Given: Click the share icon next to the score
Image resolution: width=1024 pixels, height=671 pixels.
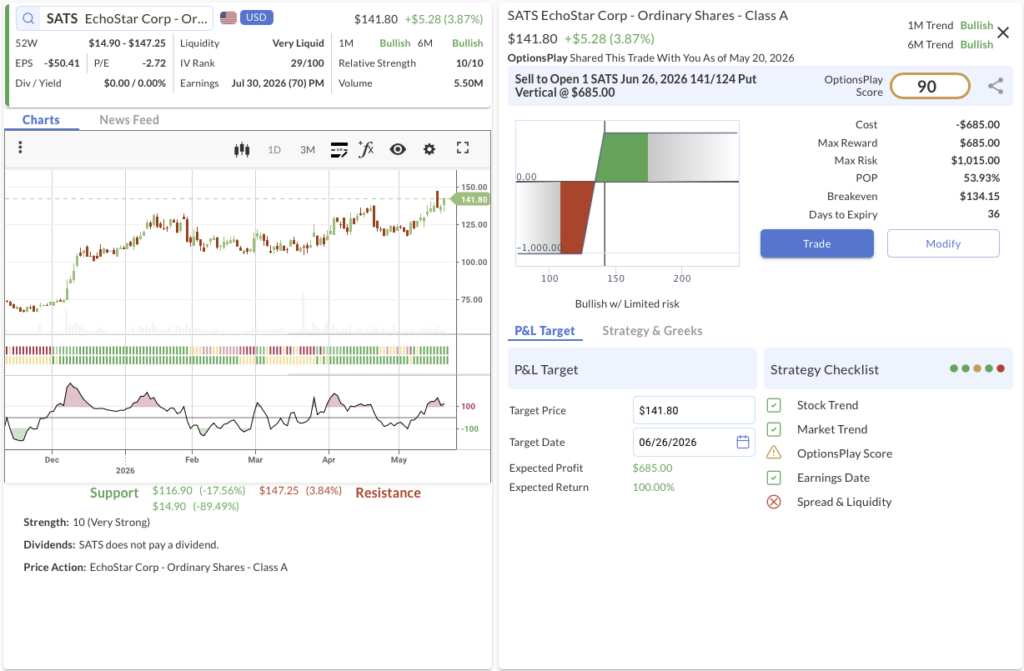Looking at the screenshot, I should click(995, 86).
